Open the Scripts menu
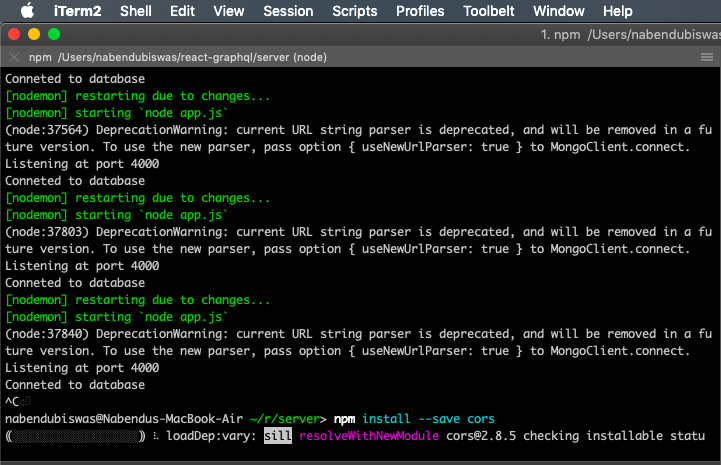The image size is (721, 465). coord(355,11)
